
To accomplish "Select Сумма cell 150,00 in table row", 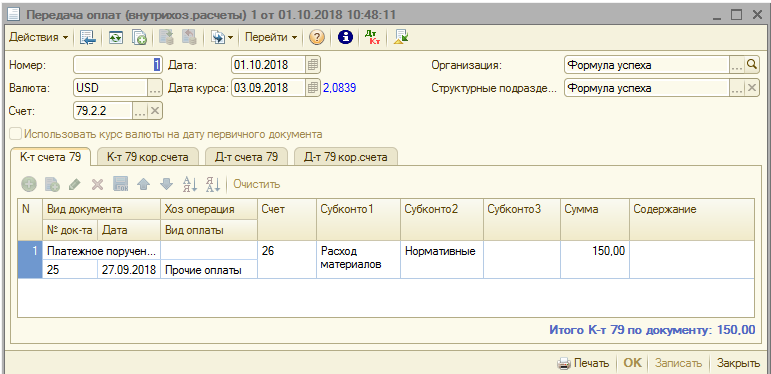I will click(595, 259).
